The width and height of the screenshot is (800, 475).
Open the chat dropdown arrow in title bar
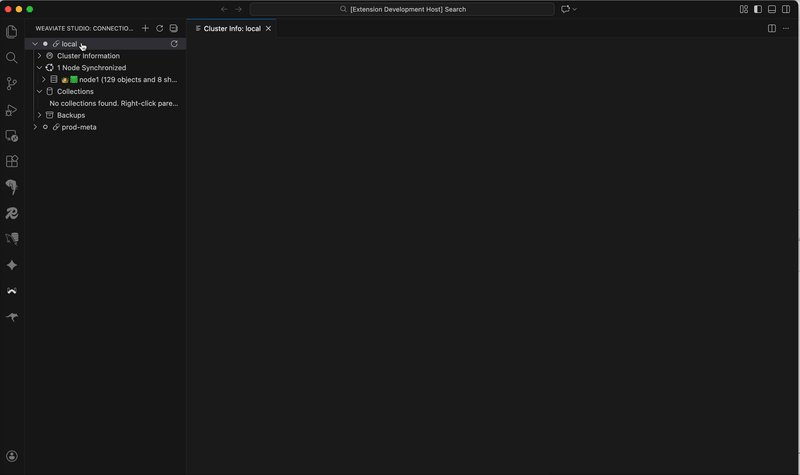[574, 9]
